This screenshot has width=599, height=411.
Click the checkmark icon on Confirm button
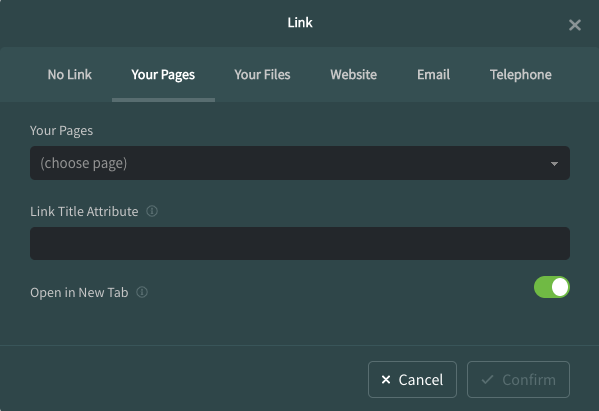pos(487,379)
